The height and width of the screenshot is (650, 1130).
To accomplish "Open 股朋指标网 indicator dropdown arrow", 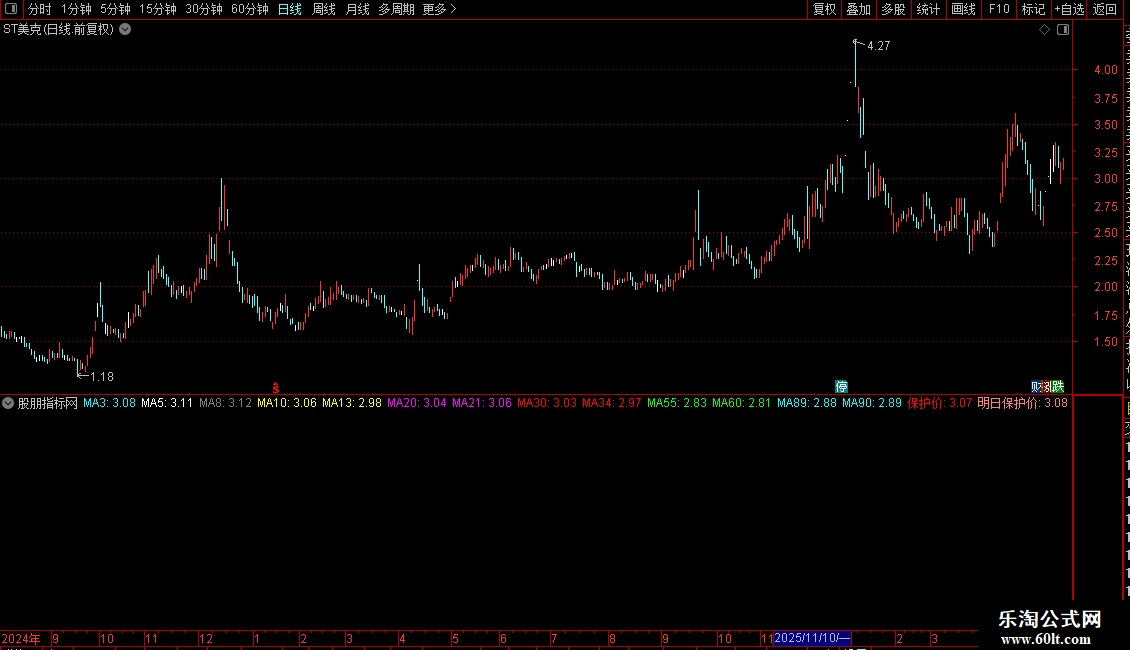I will tap(8, 403).
